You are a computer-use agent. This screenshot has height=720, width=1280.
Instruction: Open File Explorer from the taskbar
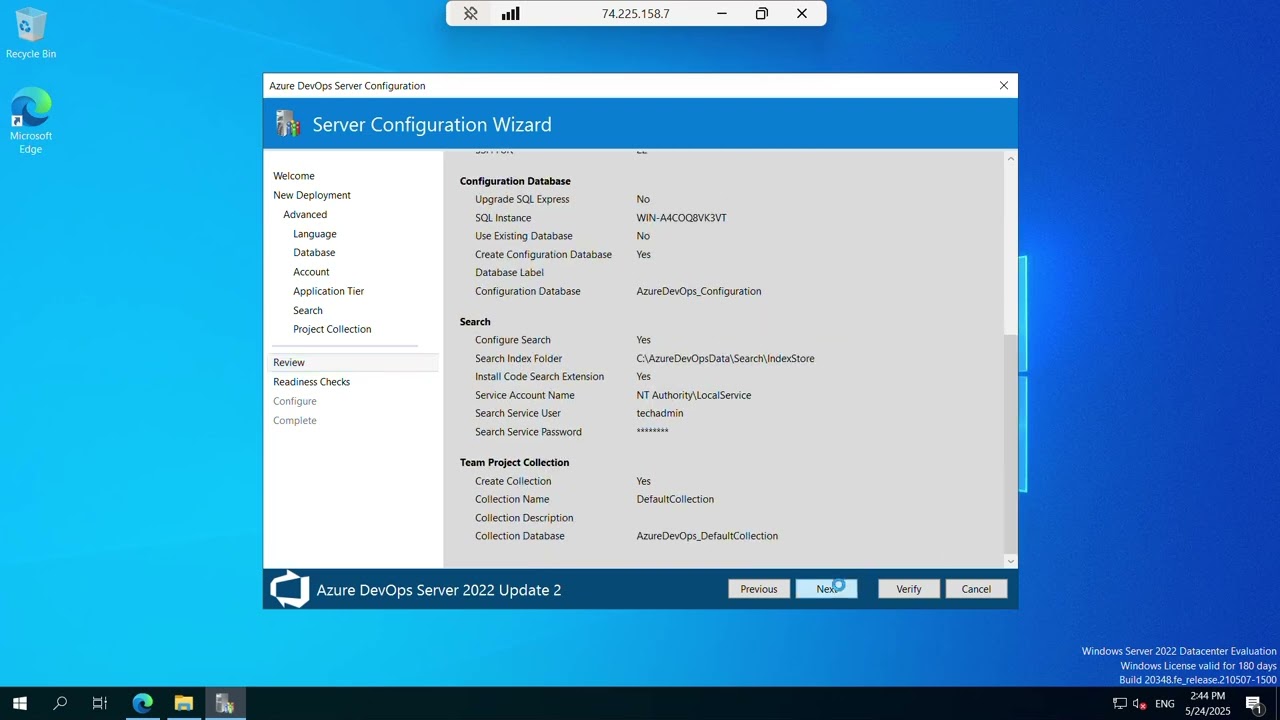click(184, 703)
